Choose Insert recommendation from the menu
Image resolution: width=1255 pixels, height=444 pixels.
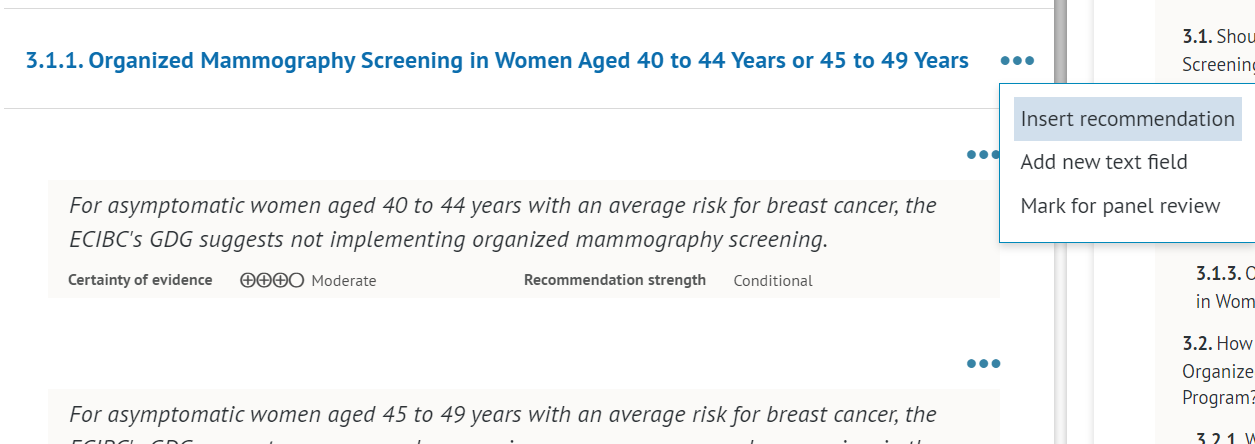click(1127, 119)
